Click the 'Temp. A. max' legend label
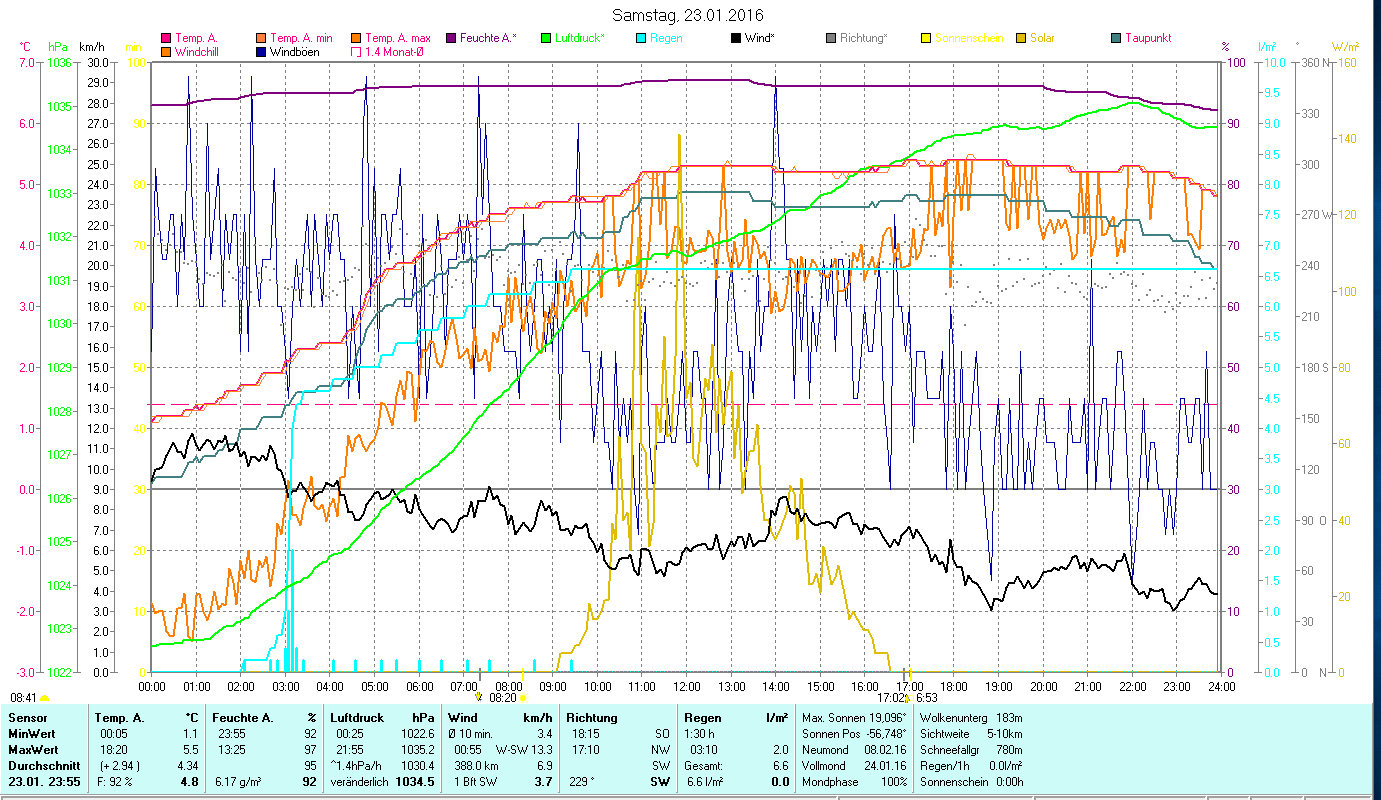This screenshot has width=1381, height=800. tap(397, 38)
